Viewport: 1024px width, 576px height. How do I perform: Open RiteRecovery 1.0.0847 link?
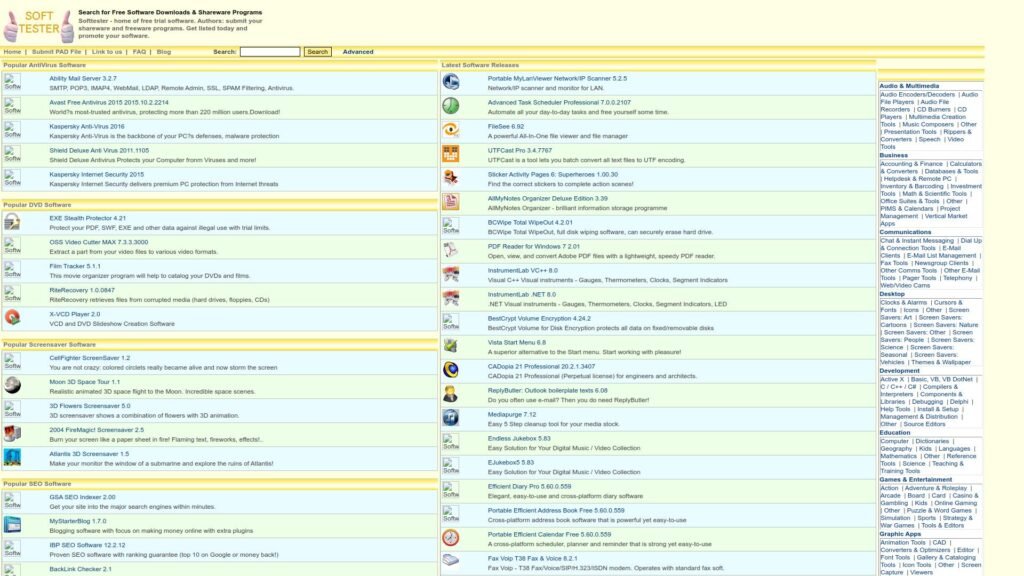tap(82, 290)
